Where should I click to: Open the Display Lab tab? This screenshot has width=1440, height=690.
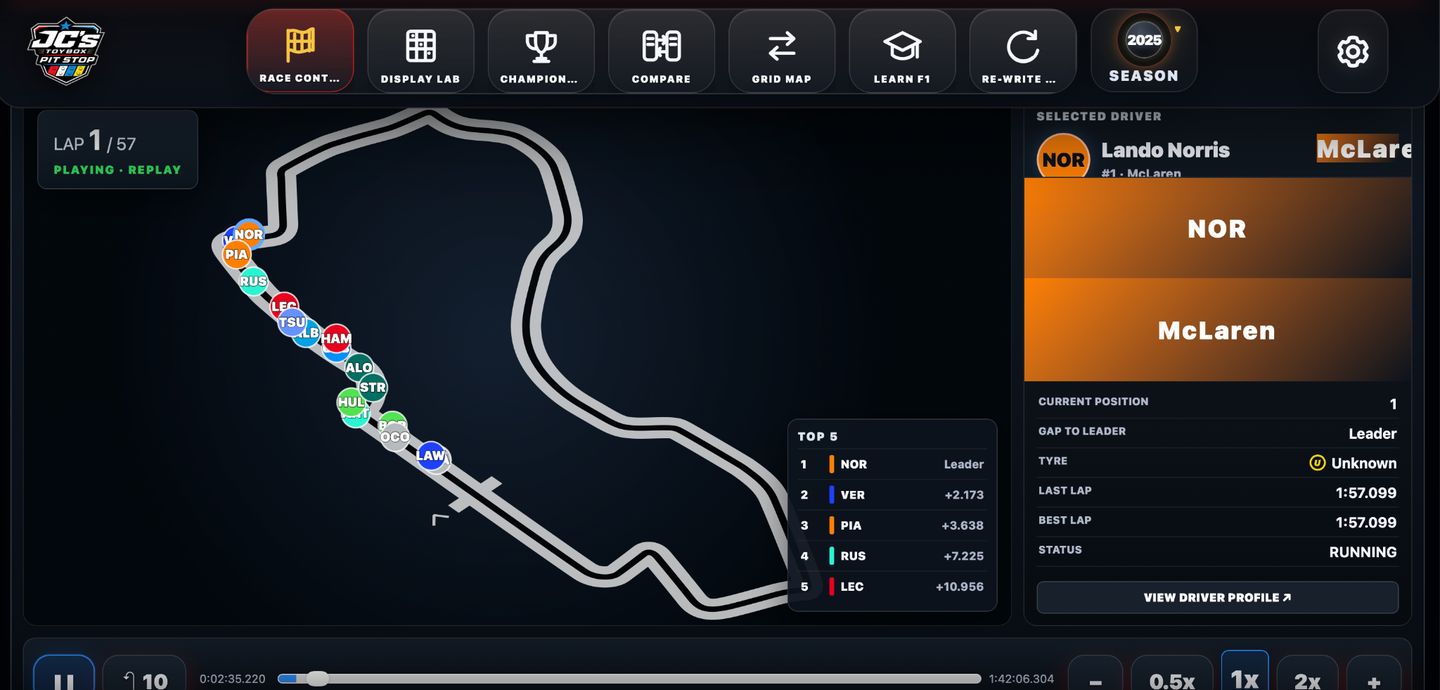(420, 51)
